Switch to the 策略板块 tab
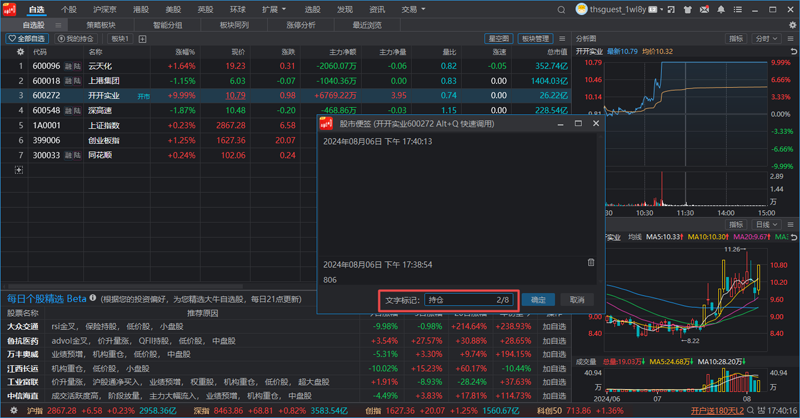This screenshot has height=418, width=800. [x=100, y=24]
